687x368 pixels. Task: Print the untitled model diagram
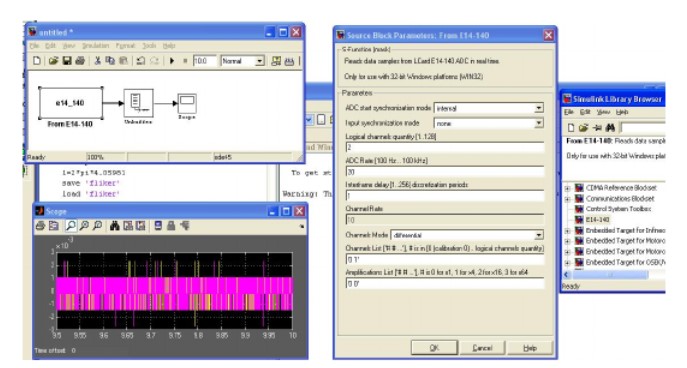point(80,61)
